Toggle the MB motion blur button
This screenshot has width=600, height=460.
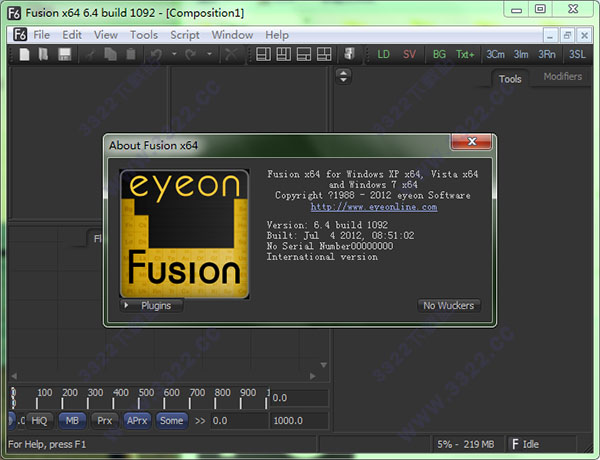[72, 421]
